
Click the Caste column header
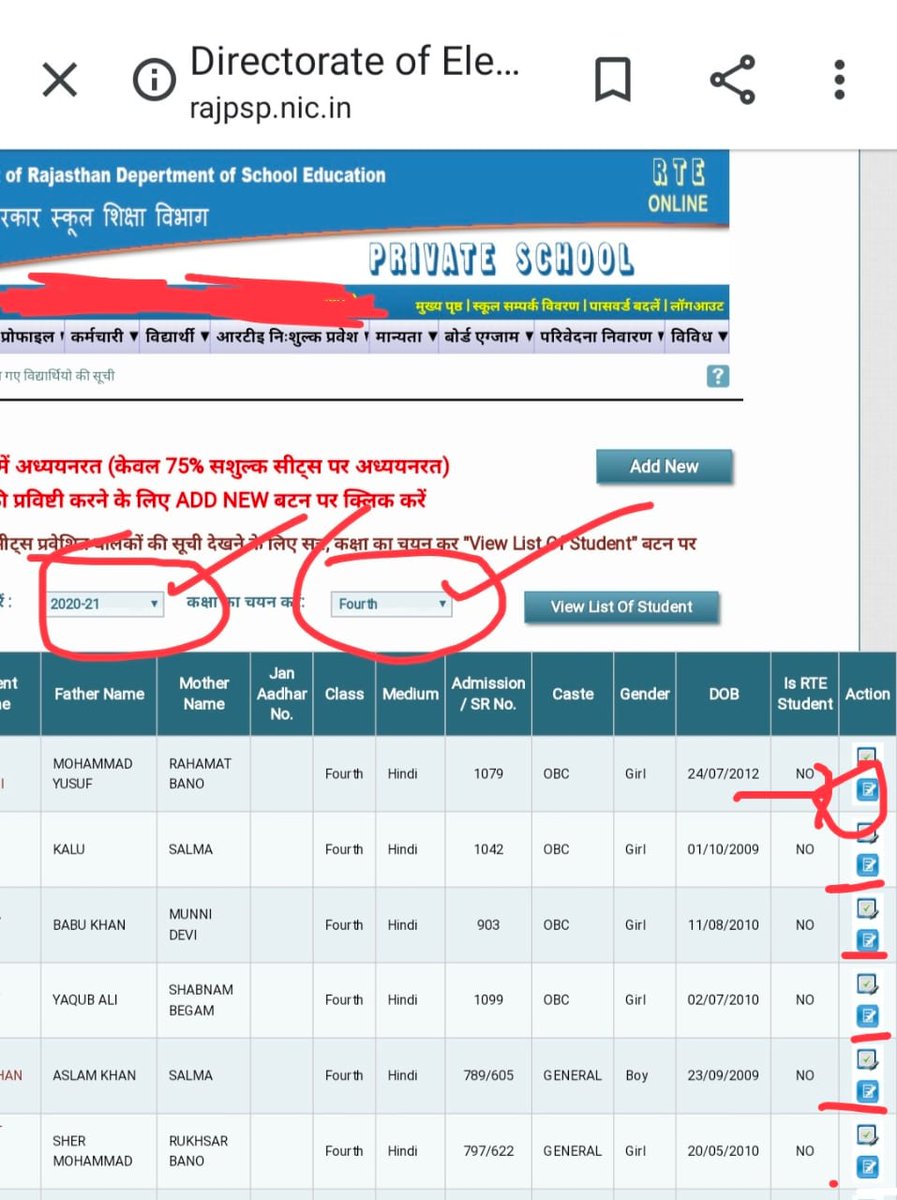click(x=572, y=694)
